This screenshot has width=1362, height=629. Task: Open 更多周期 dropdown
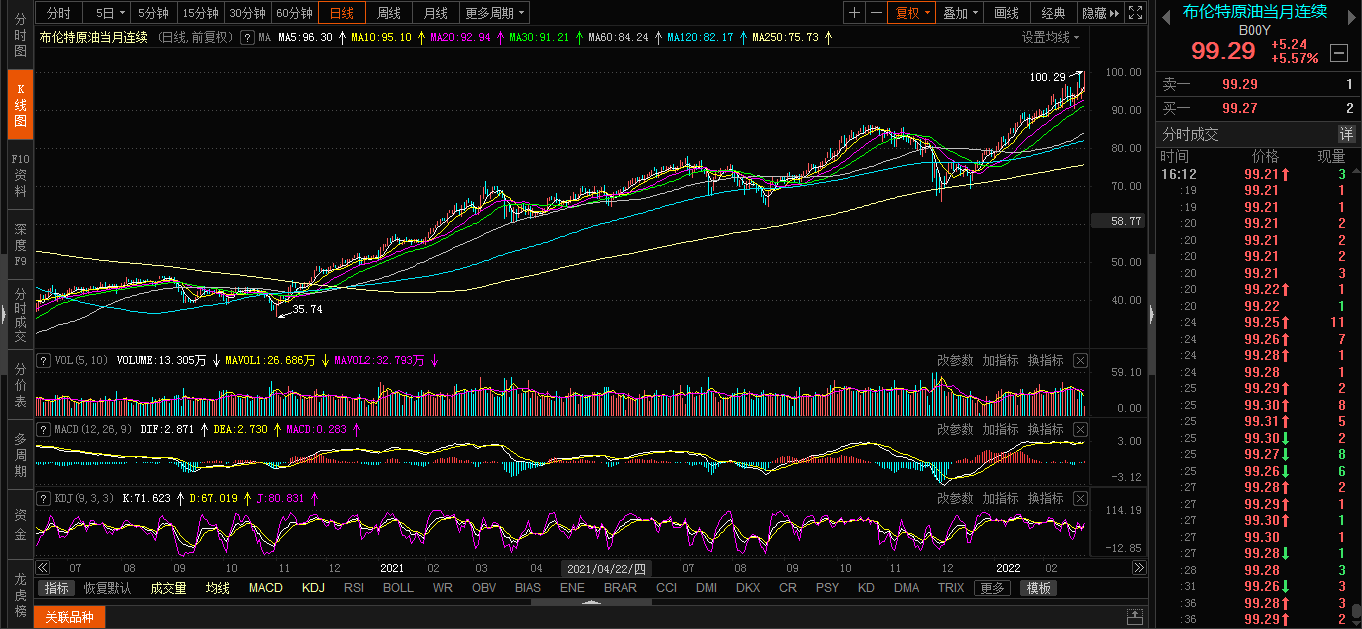(495, 13)
